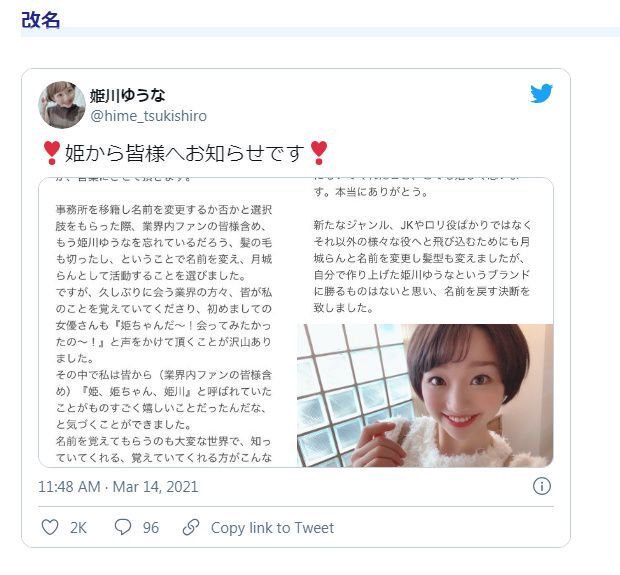The height and width of the screenshot is (575, 620).
Task: Open the selfie photo of the short-haired woman
Action: coord(425,395)
